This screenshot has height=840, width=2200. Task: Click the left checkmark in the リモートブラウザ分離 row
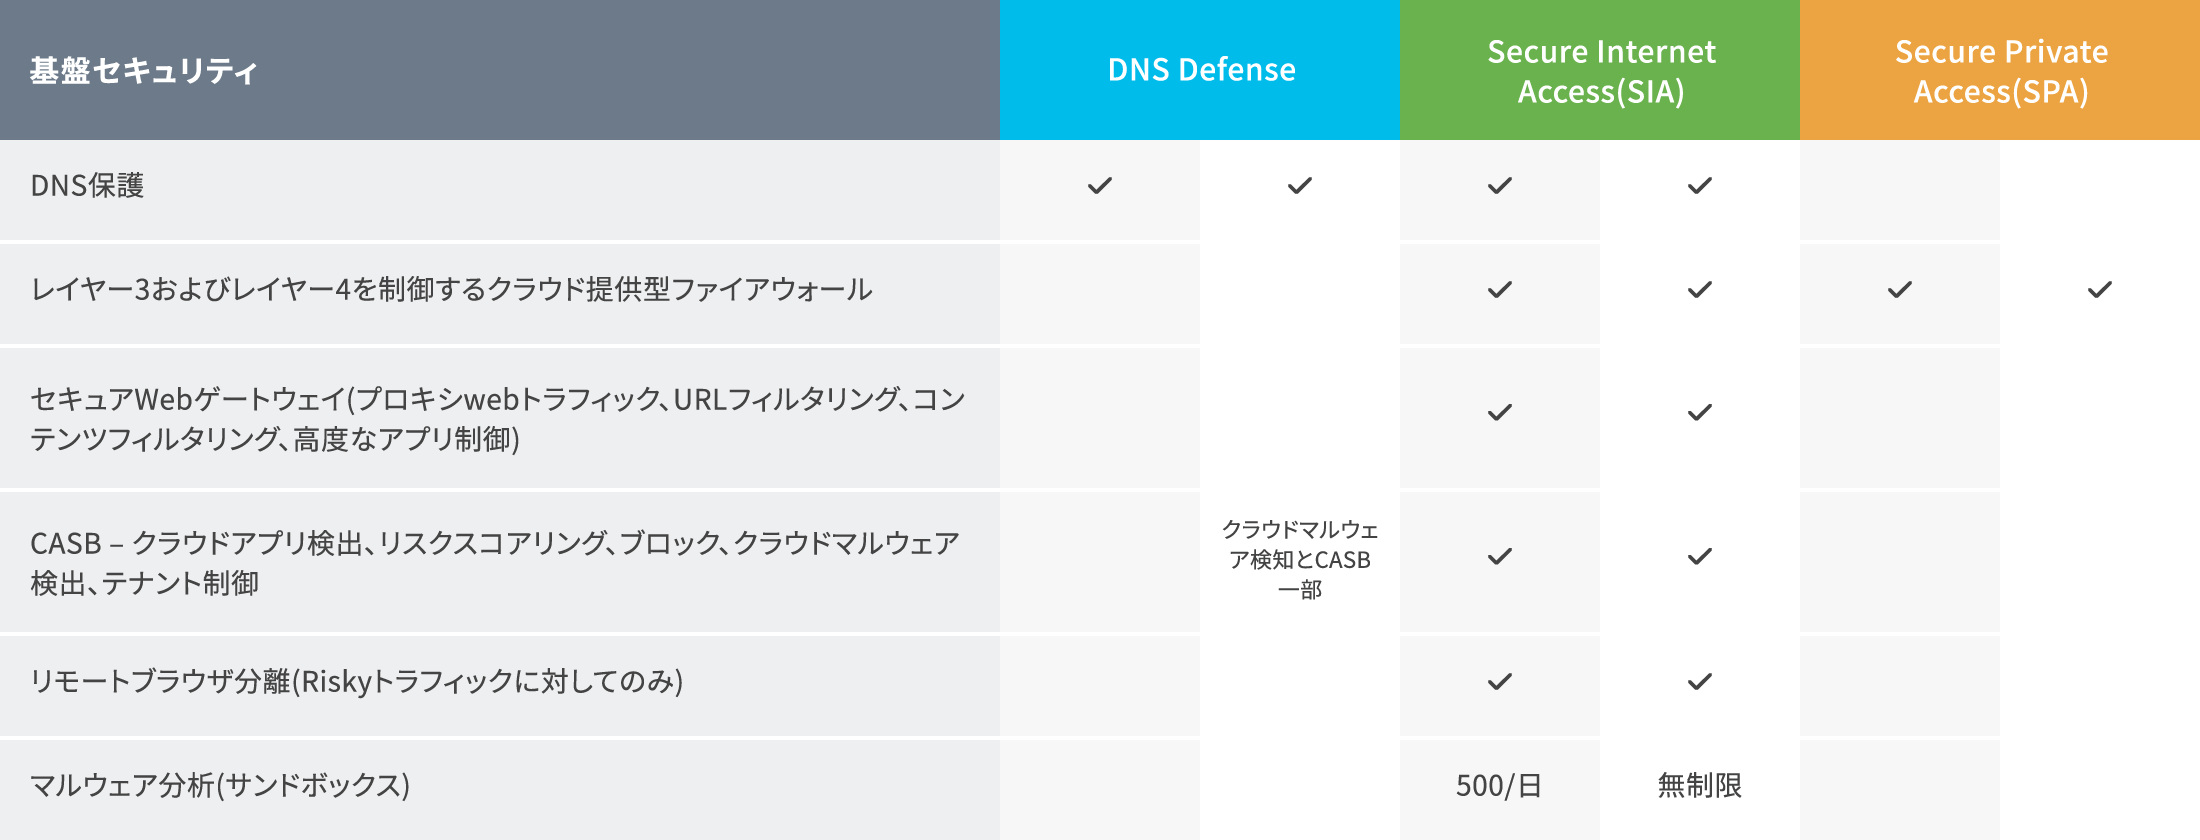(x=1500, y=682)
